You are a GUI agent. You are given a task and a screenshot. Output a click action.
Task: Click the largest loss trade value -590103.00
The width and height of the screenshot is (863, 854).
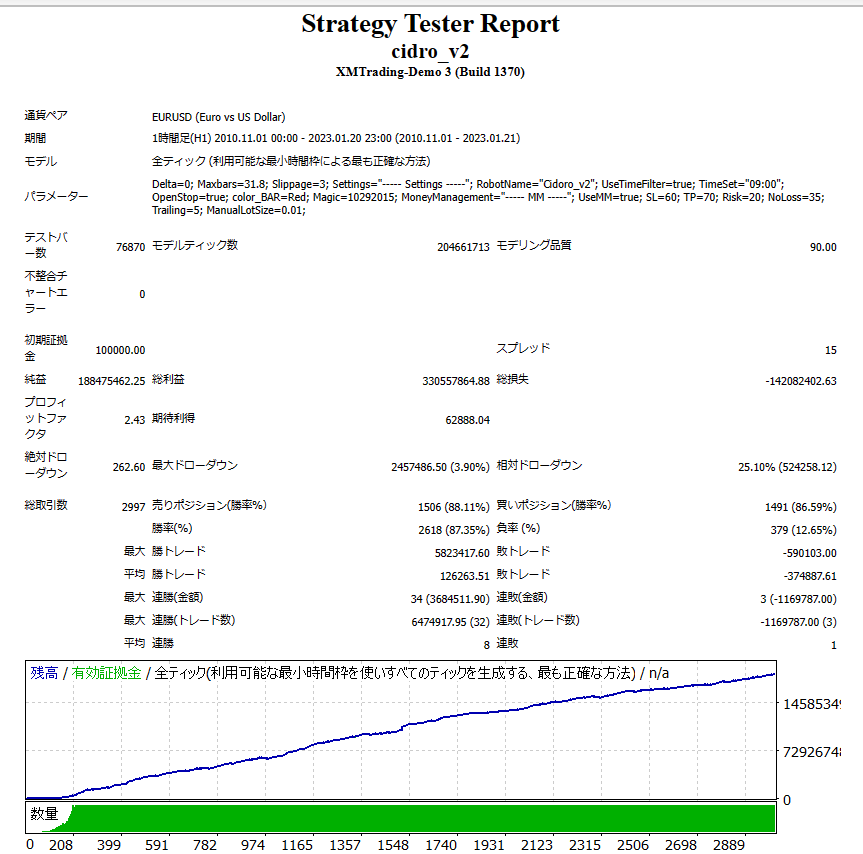click(x=810, y=553)
